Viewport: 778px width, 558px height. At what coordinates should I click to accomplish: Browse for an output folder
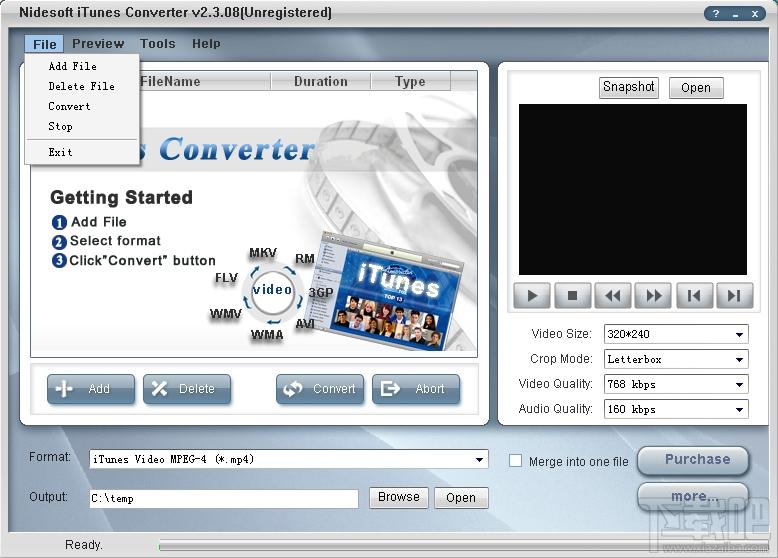click(399, 497)
